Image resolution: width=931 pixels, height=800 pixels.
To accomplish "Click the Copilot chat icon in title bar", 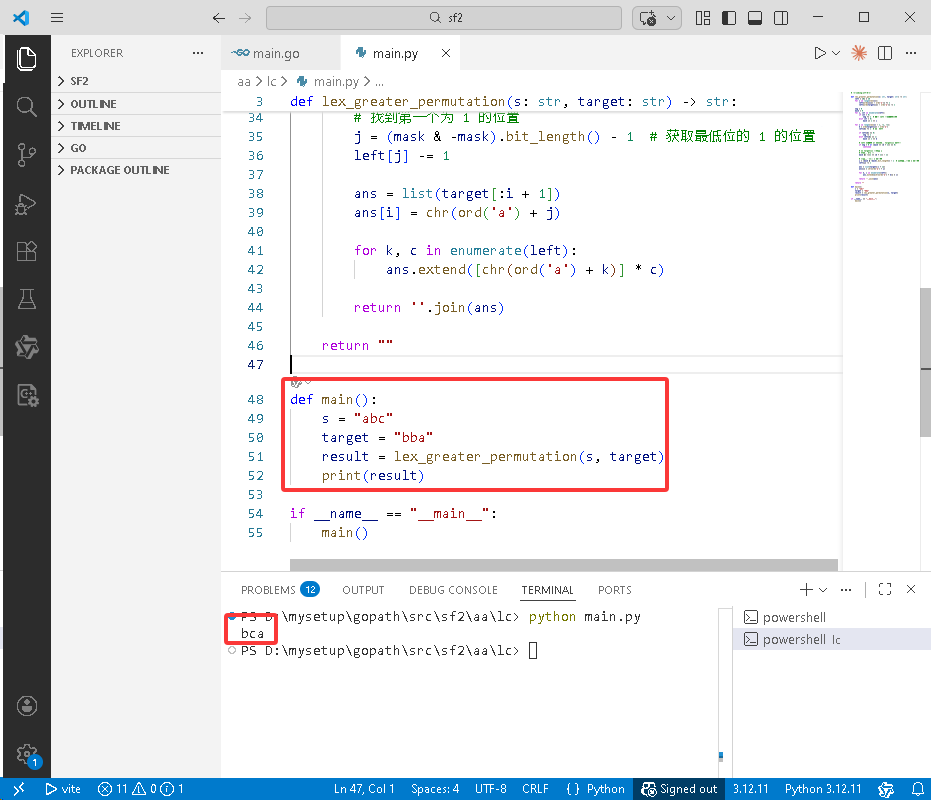I will point(648,18).
